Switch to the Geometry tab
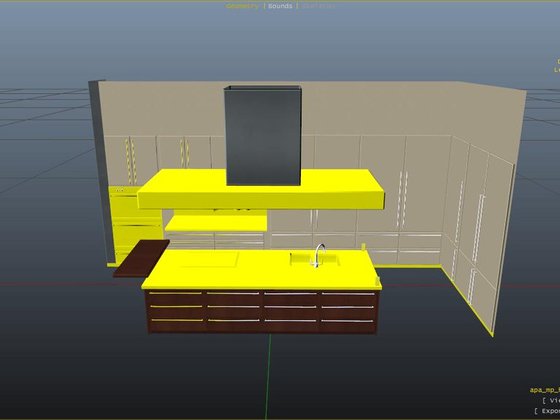The image size is (560, 420). (242, 6)
